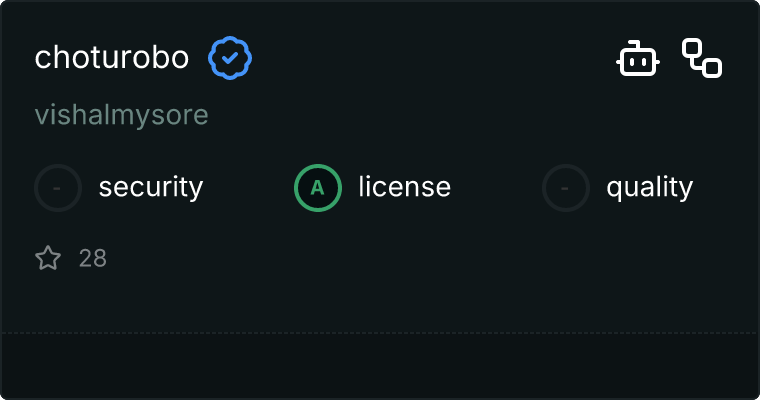Click the connected nodes workflow icon

[x=702, y=58]
